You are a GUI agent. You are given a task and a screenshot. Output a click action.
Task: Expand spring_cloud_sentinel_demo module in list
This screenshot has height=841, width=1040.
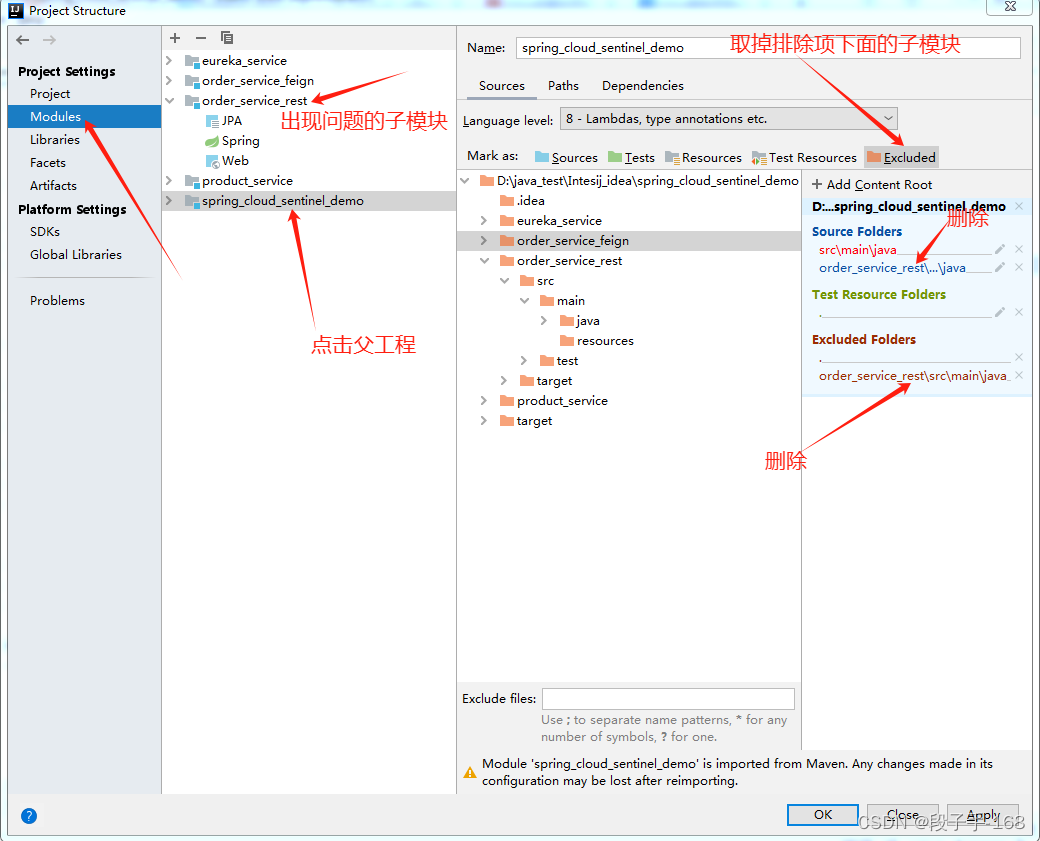click(x=169, y=200)
